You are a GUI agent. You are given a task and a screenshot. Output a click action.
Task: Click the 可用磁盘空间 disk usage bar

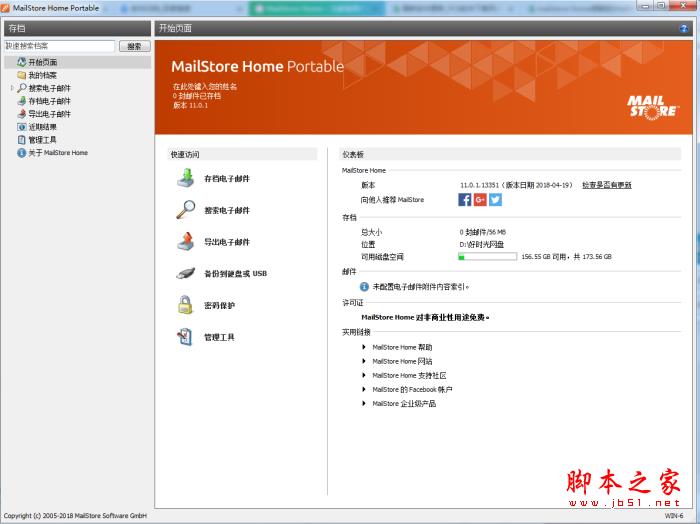[487, 257]
